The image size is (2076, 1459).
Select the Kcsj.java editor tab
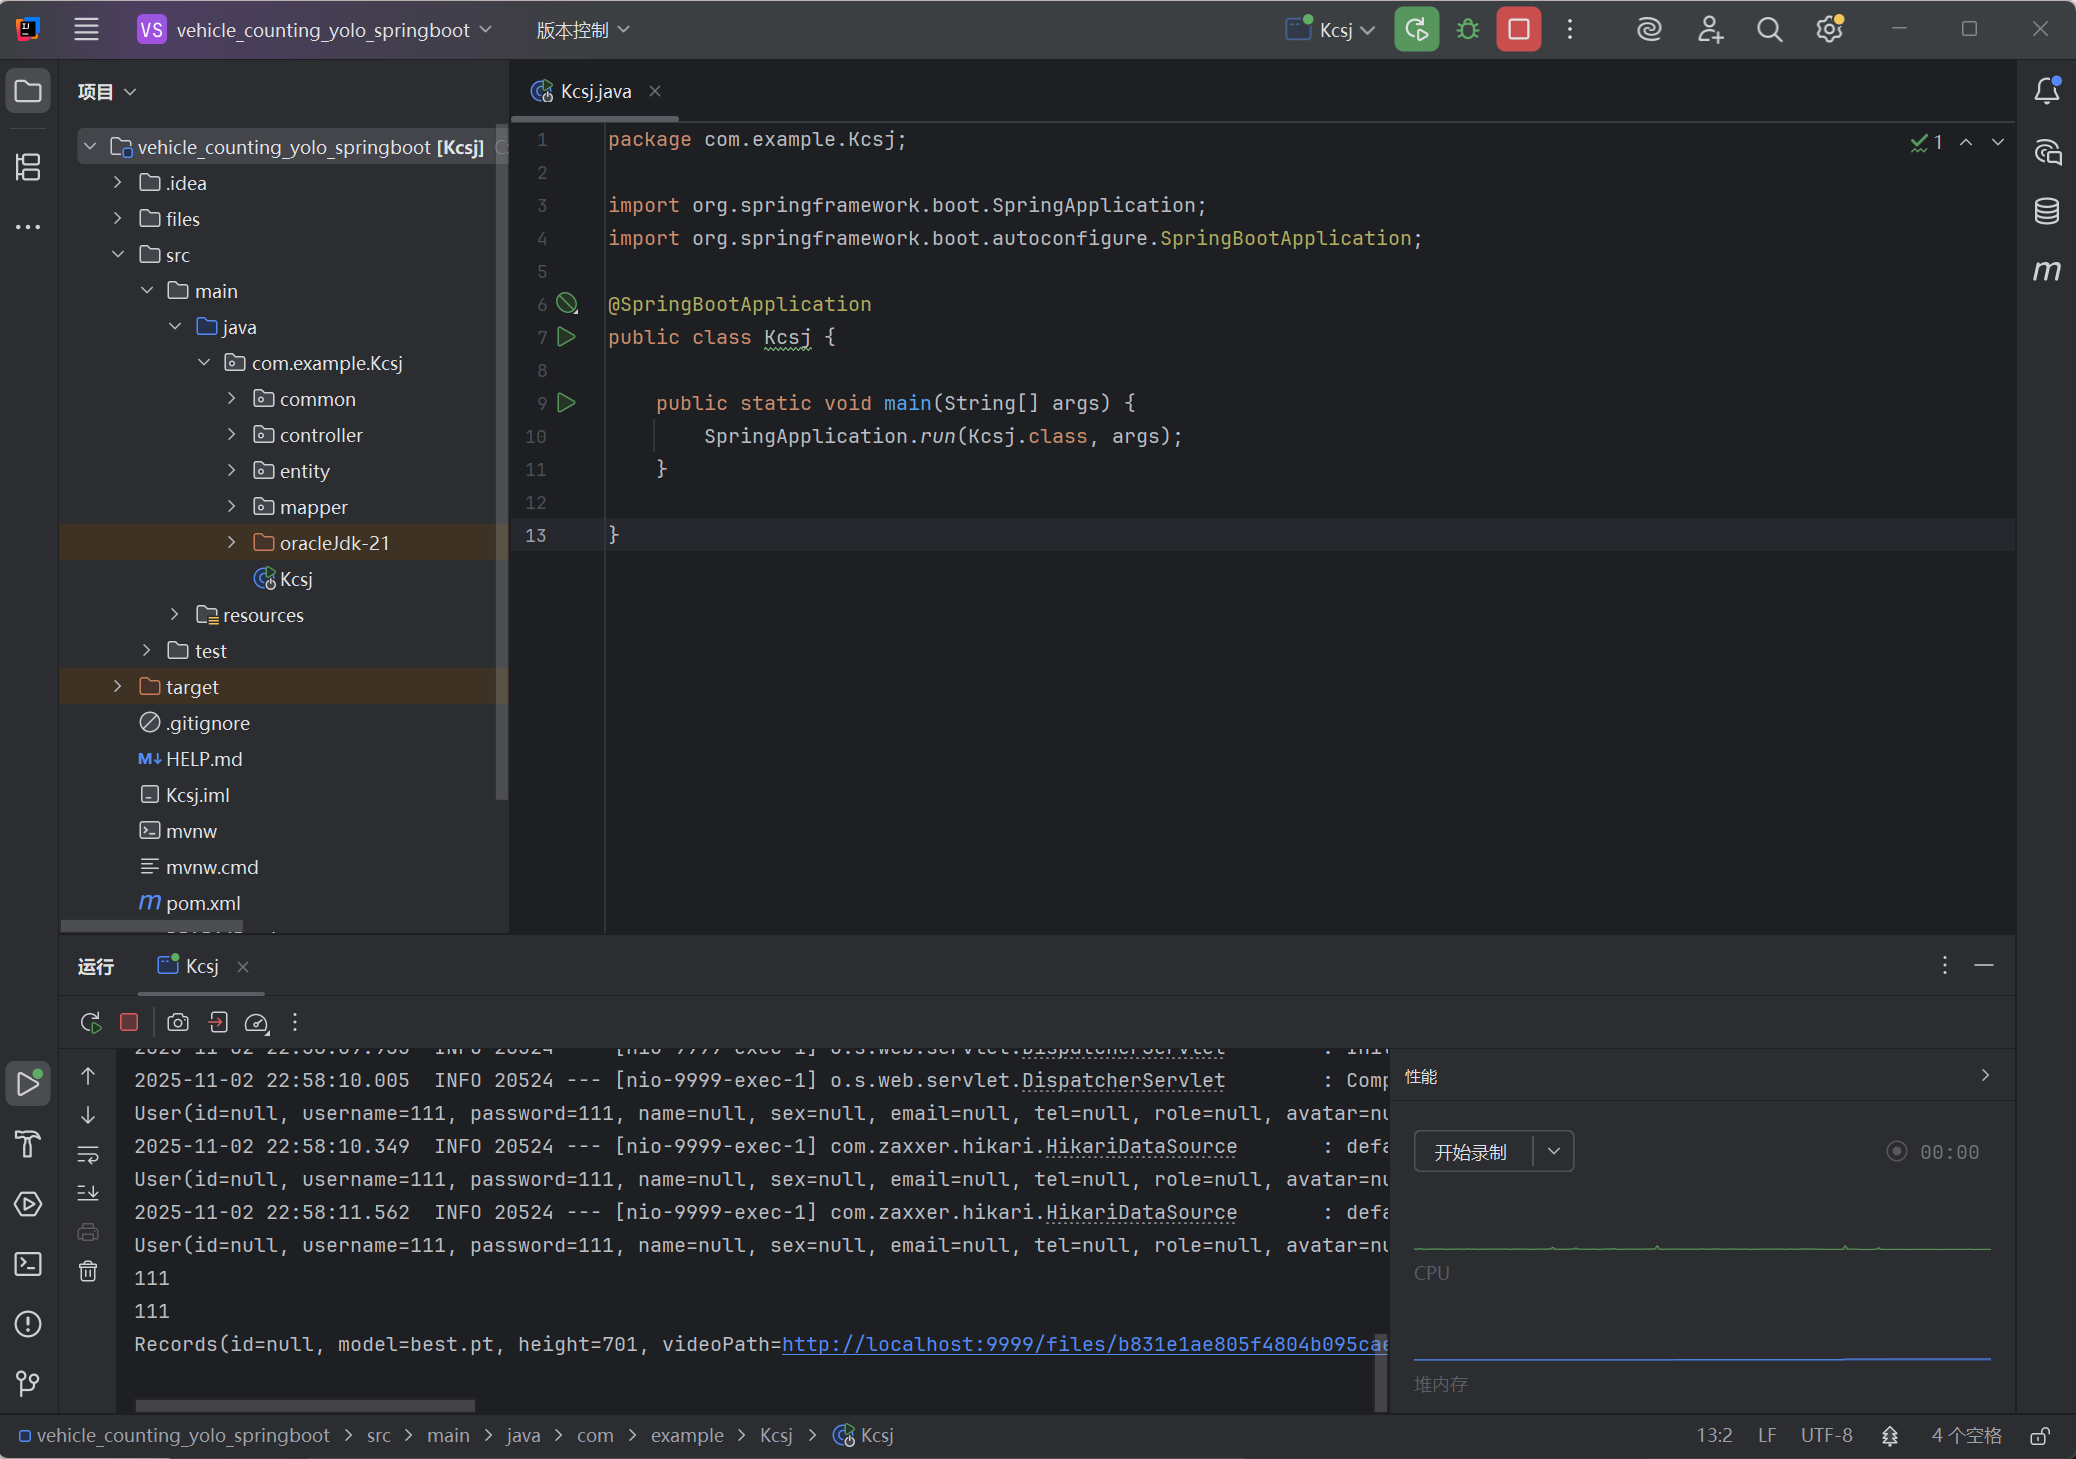[595, 91]
